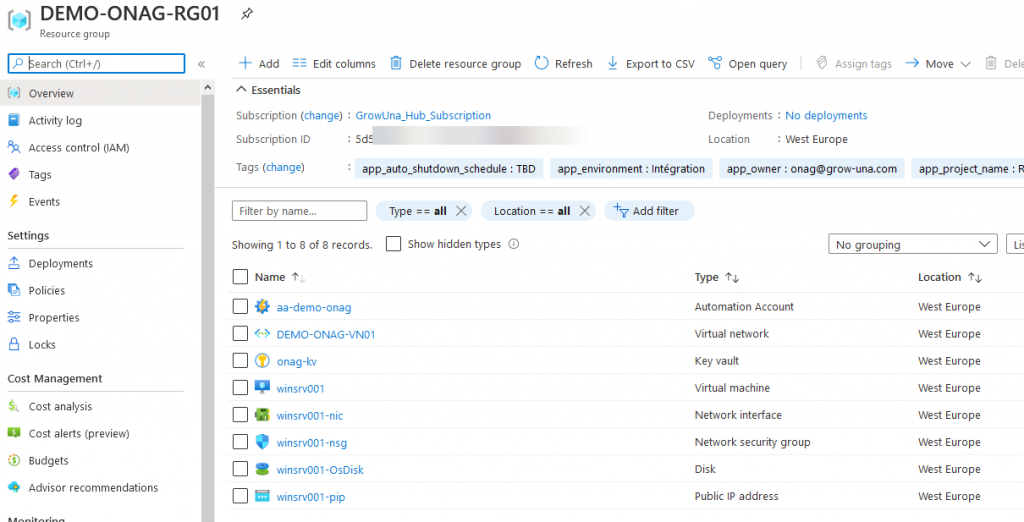Open query in Resource Graph
Screen dimensions: 1024x522
tap(748, 63)
